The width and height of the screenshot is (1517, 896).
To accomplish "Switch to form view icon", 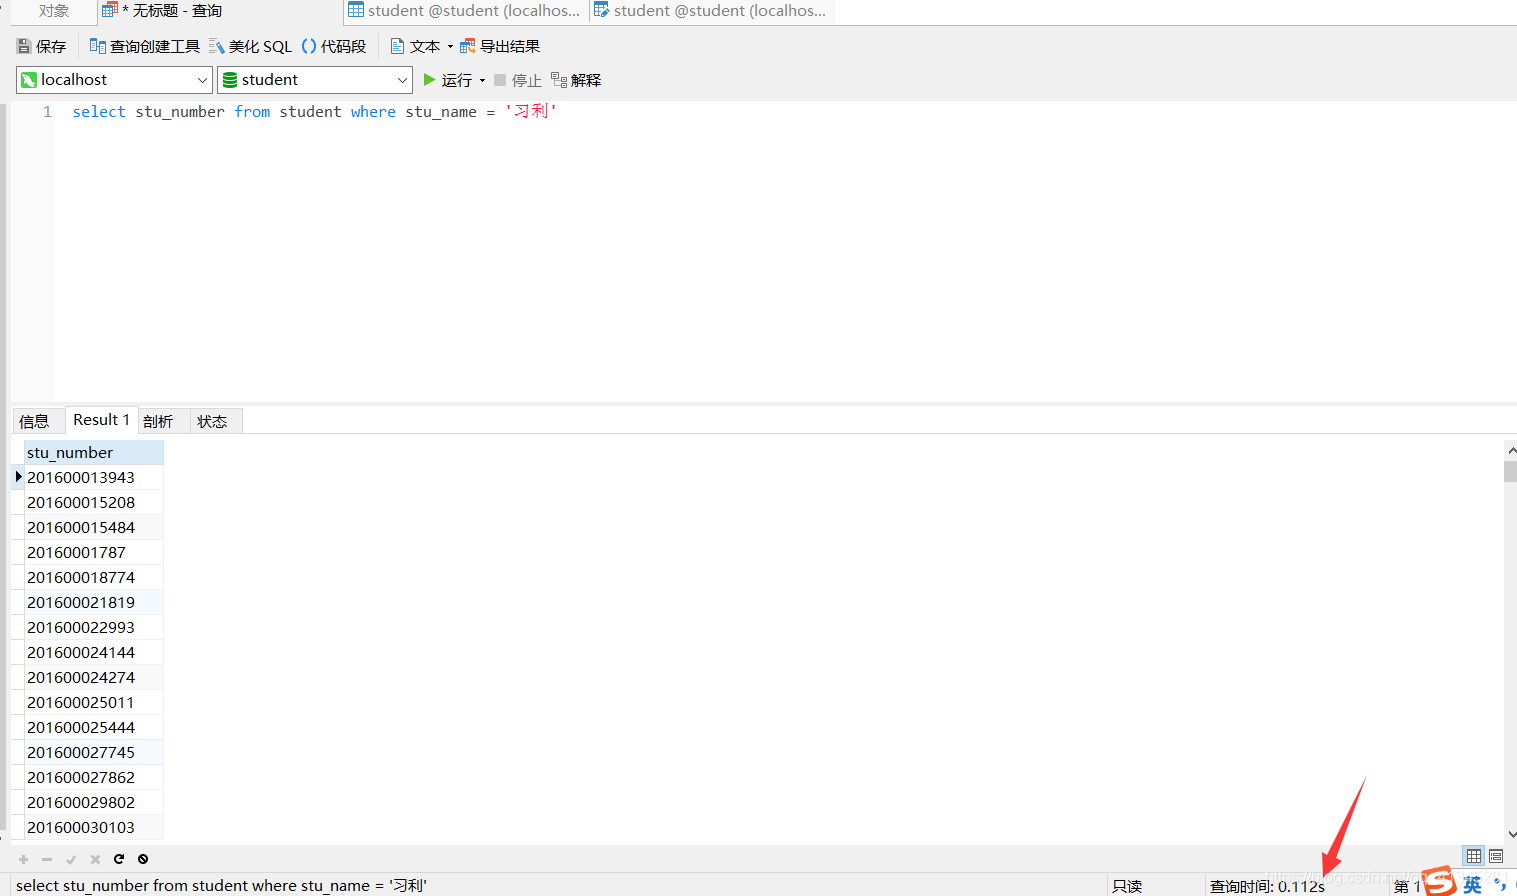I will click(x=1496, y=856).
